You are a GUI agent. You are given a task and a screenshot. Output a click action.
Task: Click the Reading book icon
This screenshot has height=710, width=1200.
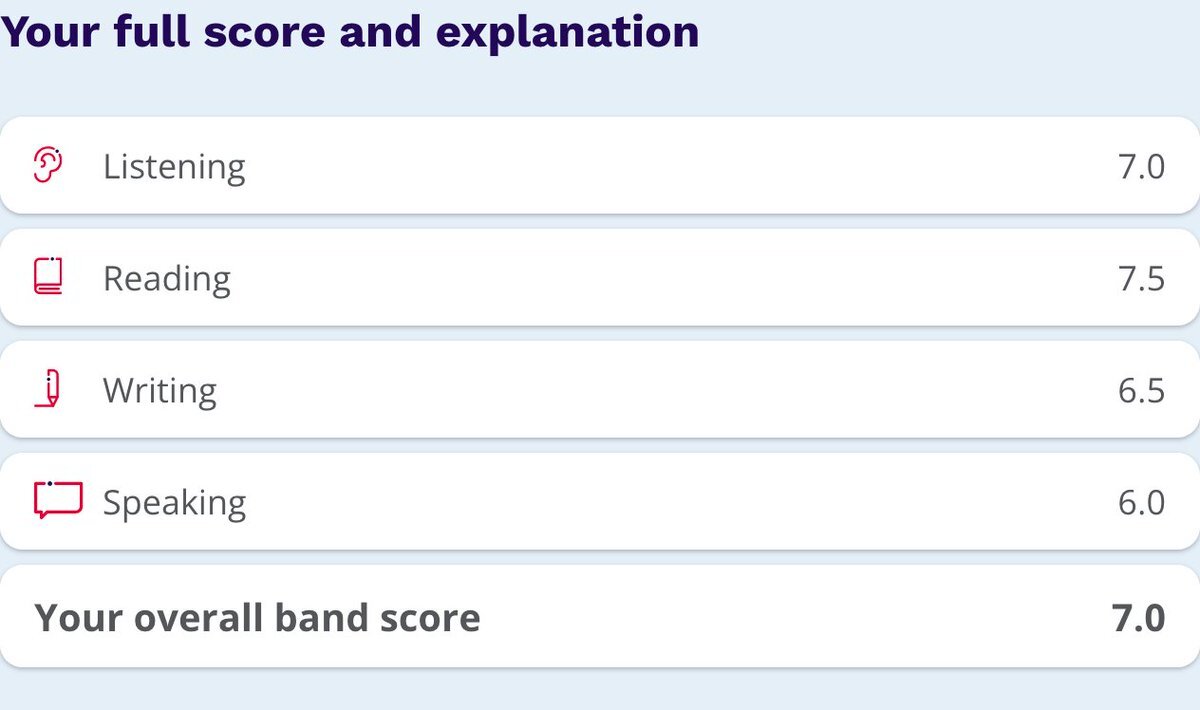tap(48, 277)
